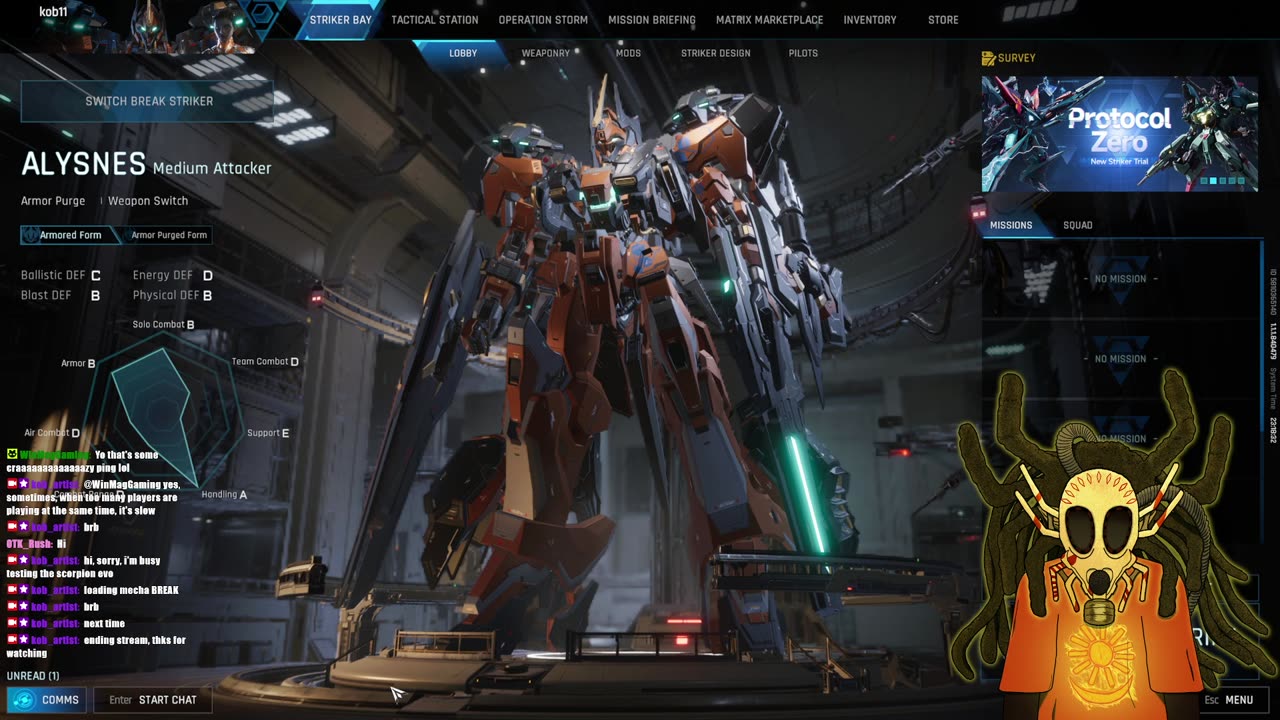Switch to the Squad panel tab

tap(1077, 225)
